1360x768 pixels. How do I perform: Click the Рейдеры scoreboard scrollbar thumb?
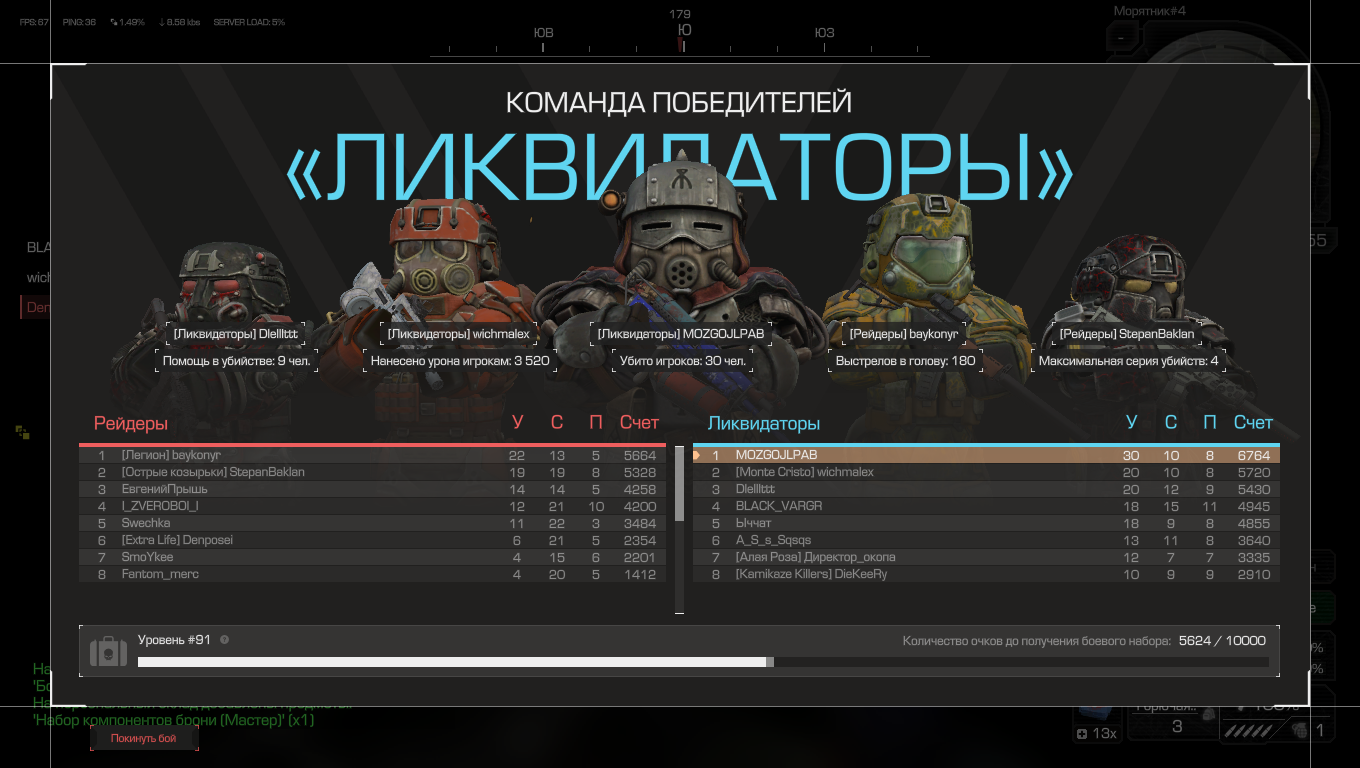(x=679, y=484)
